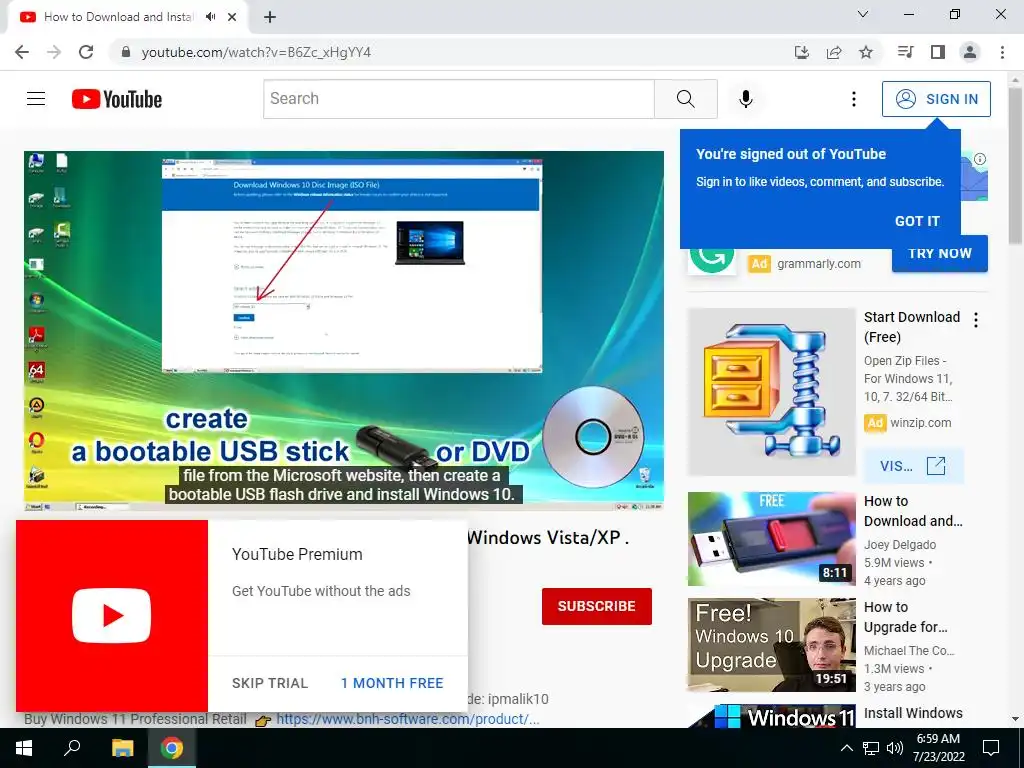Show hidden system tray icons
1024x768 pixels.
[846, 748]
